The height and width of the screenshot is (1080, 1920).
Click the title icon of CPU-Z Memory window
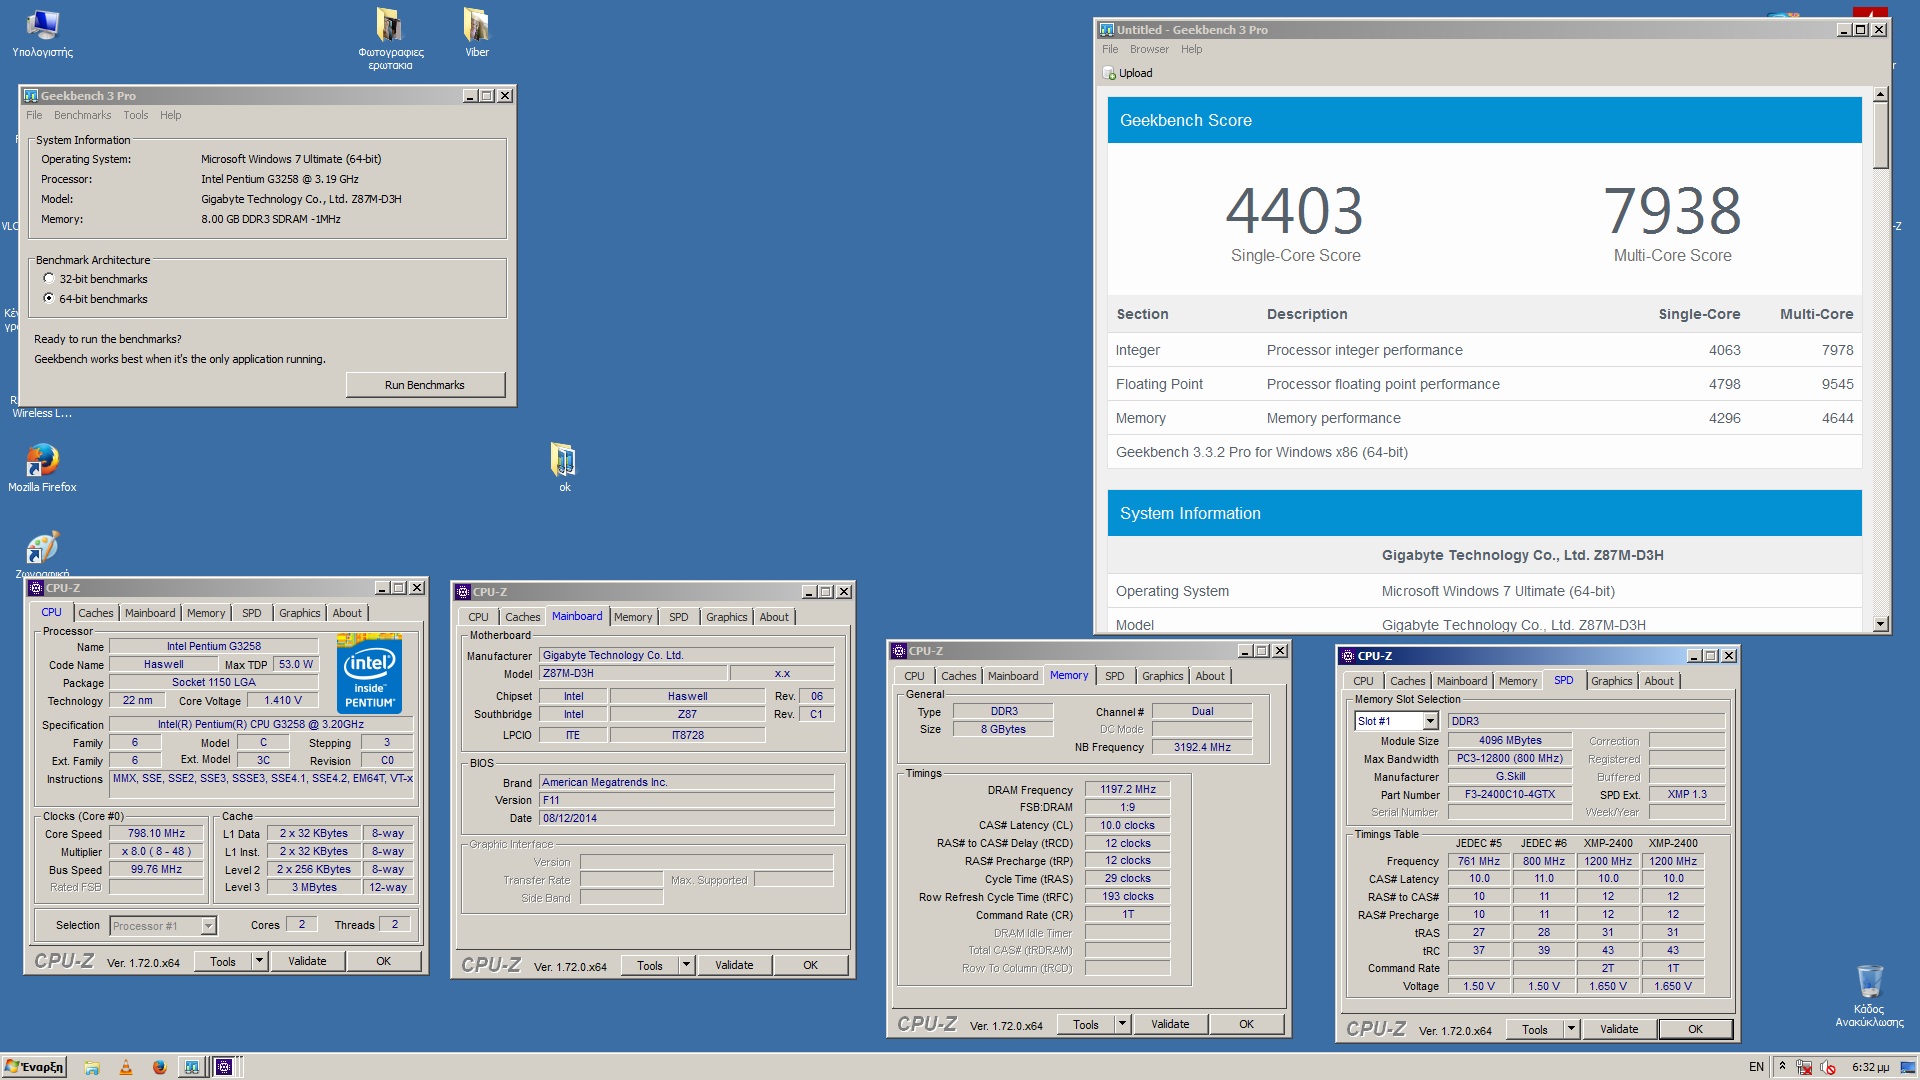pyautogui.click(x=898, y=651)
